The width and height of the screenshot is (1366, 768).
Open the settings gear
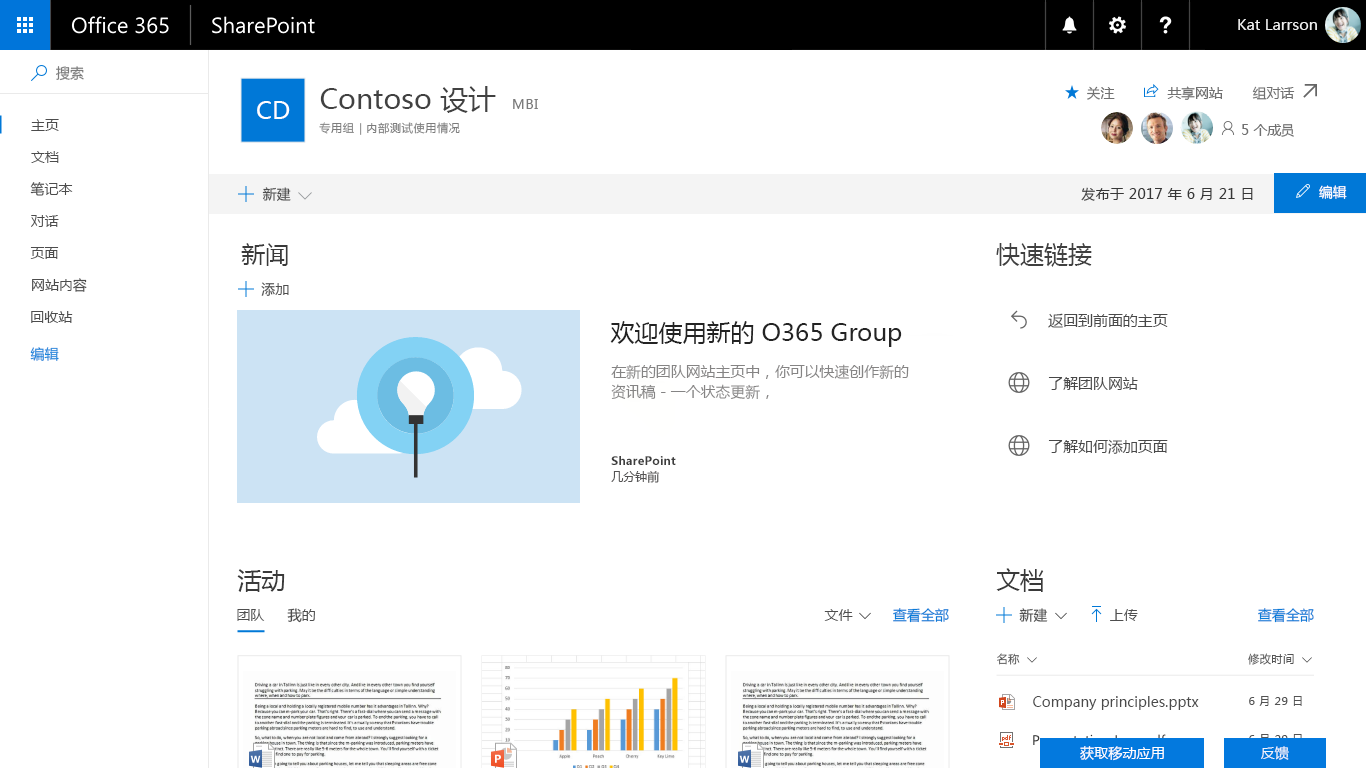point(1117,25)
